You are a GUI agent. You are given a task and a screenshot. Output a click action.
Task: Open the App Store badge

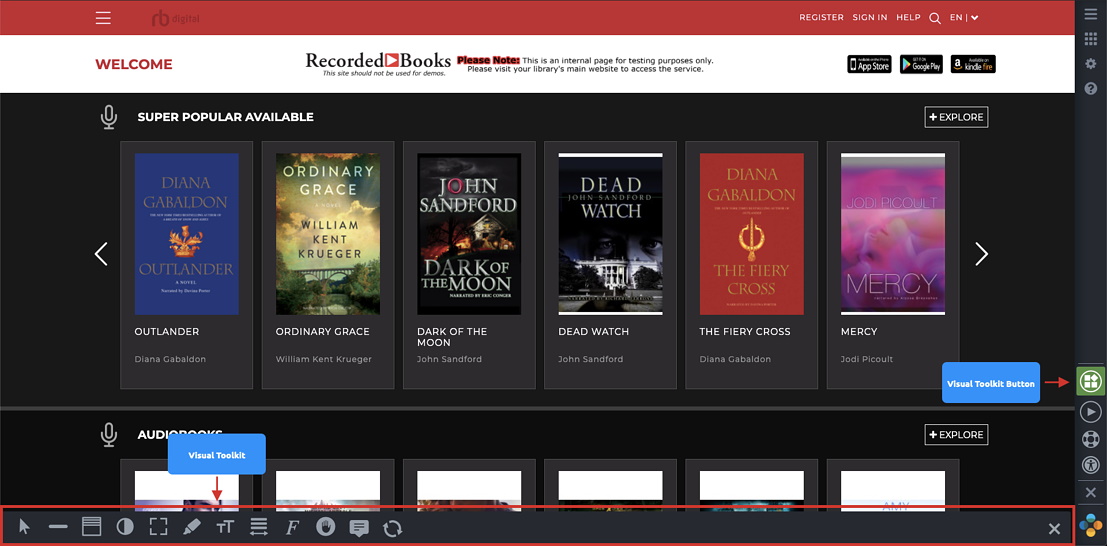click(869, 64)
